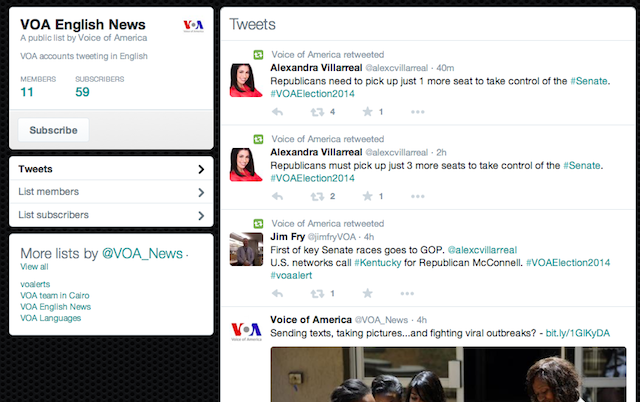
Task: Click View all lists link
Action: point(34,267)
